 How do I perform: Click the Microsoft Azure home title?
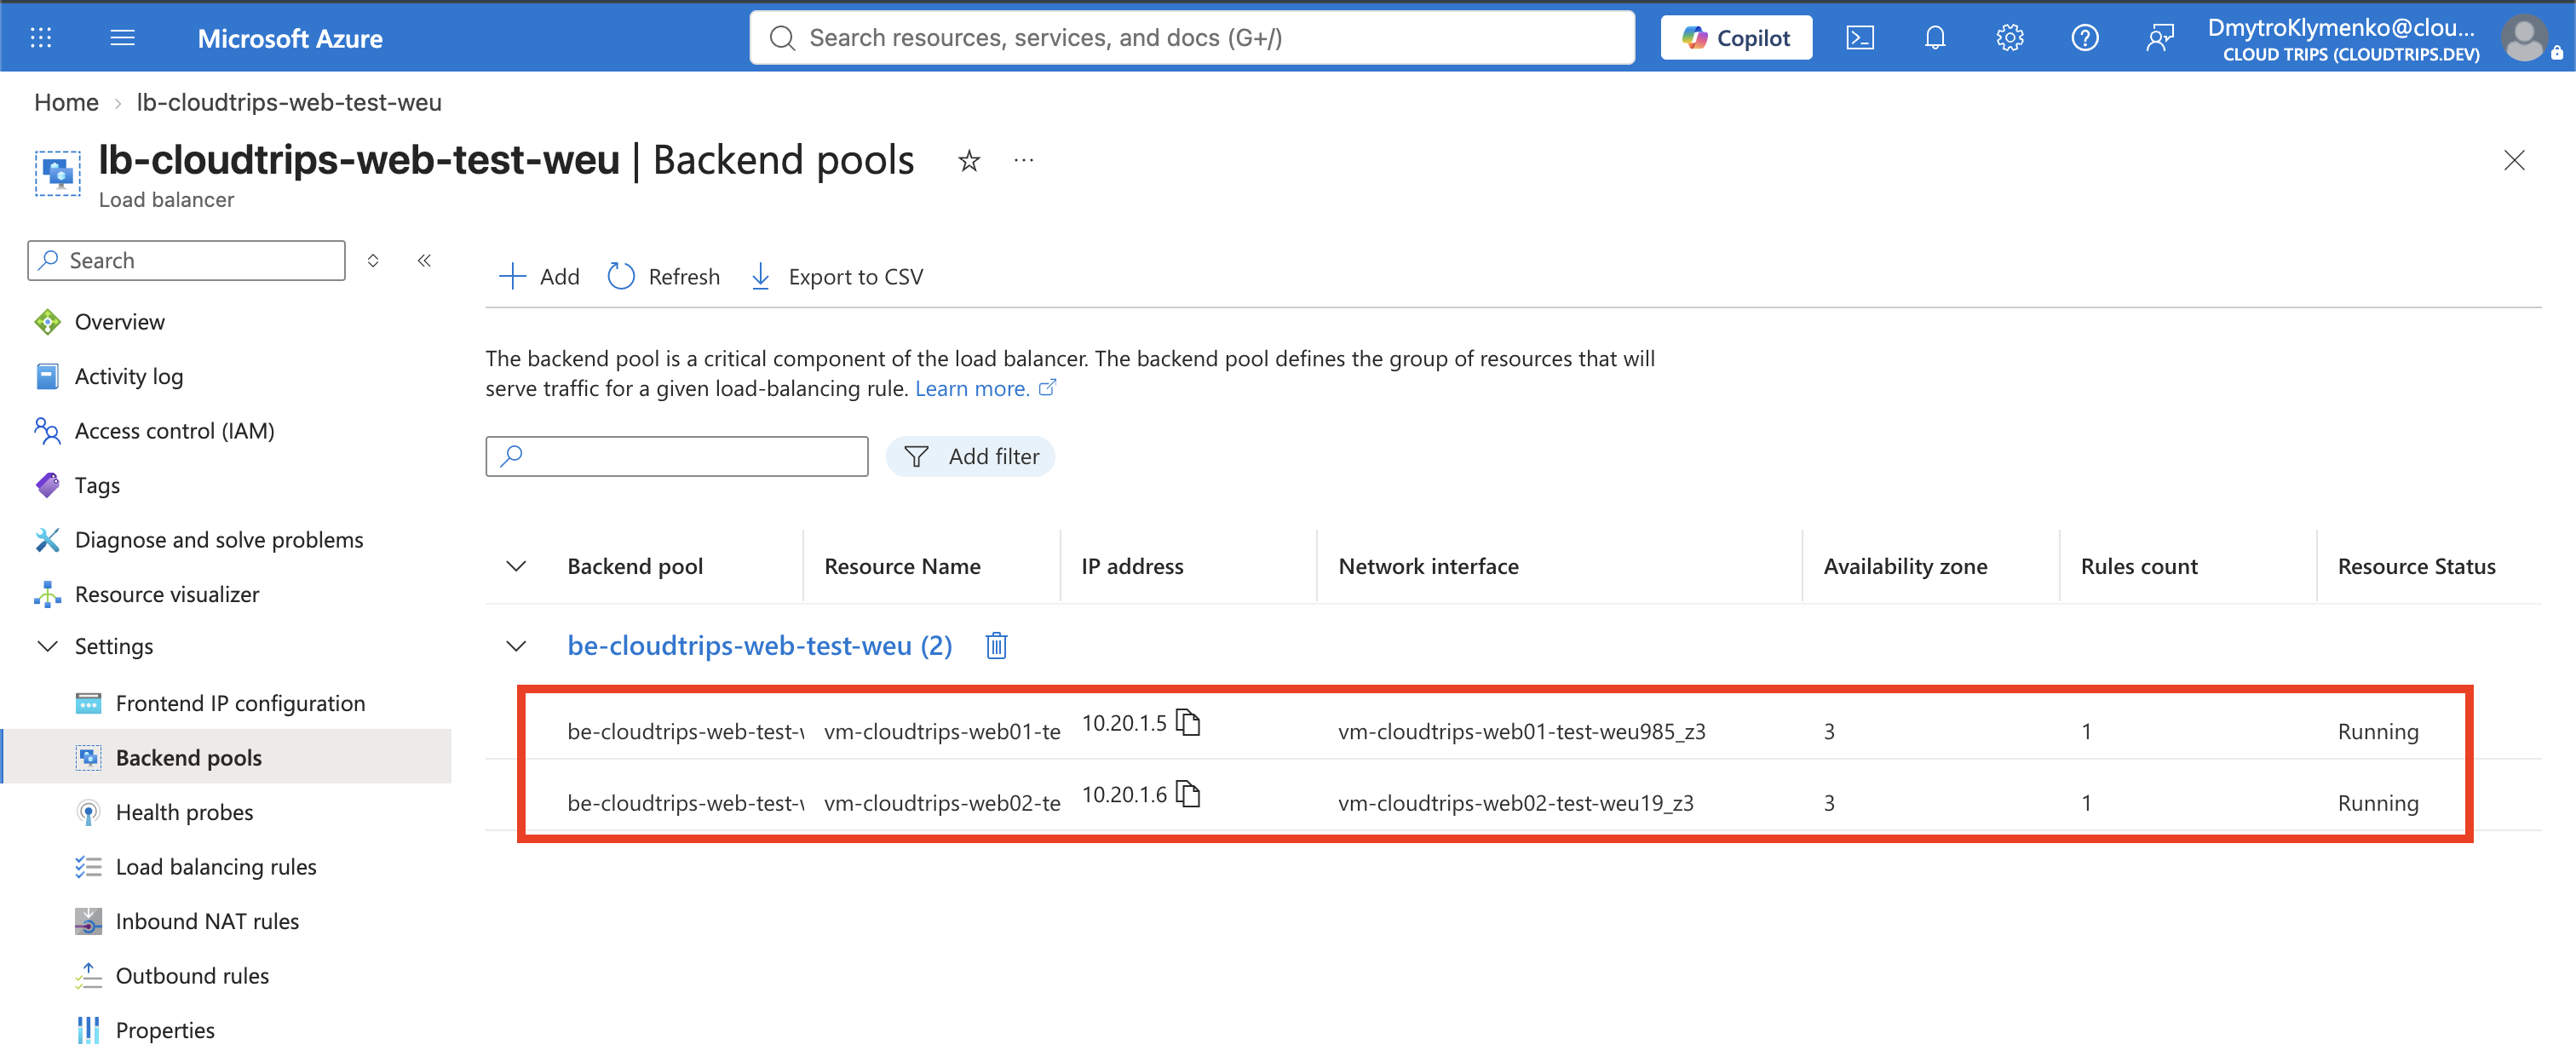290,38
